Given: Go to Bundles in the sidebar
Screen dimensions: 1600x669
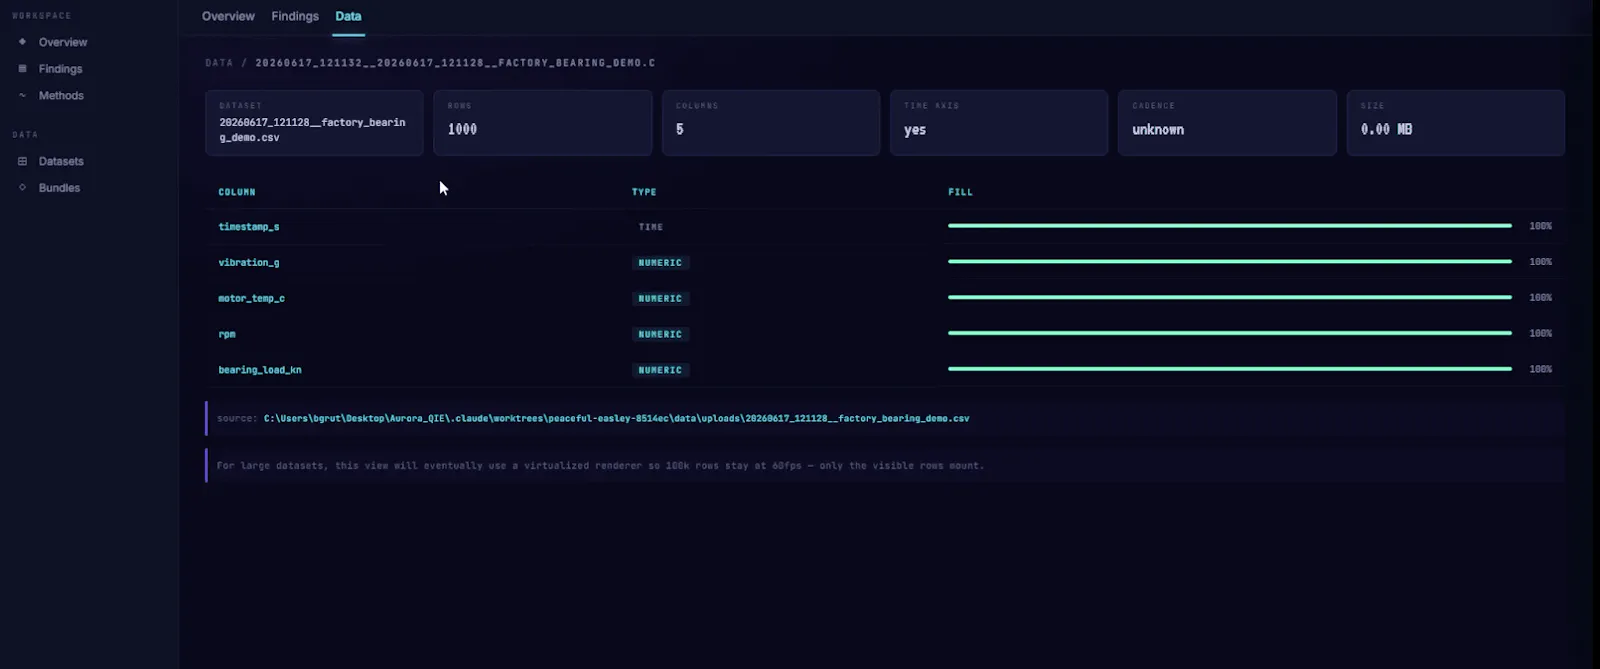Looking at the screenshot, I should [x=59, y=188].
